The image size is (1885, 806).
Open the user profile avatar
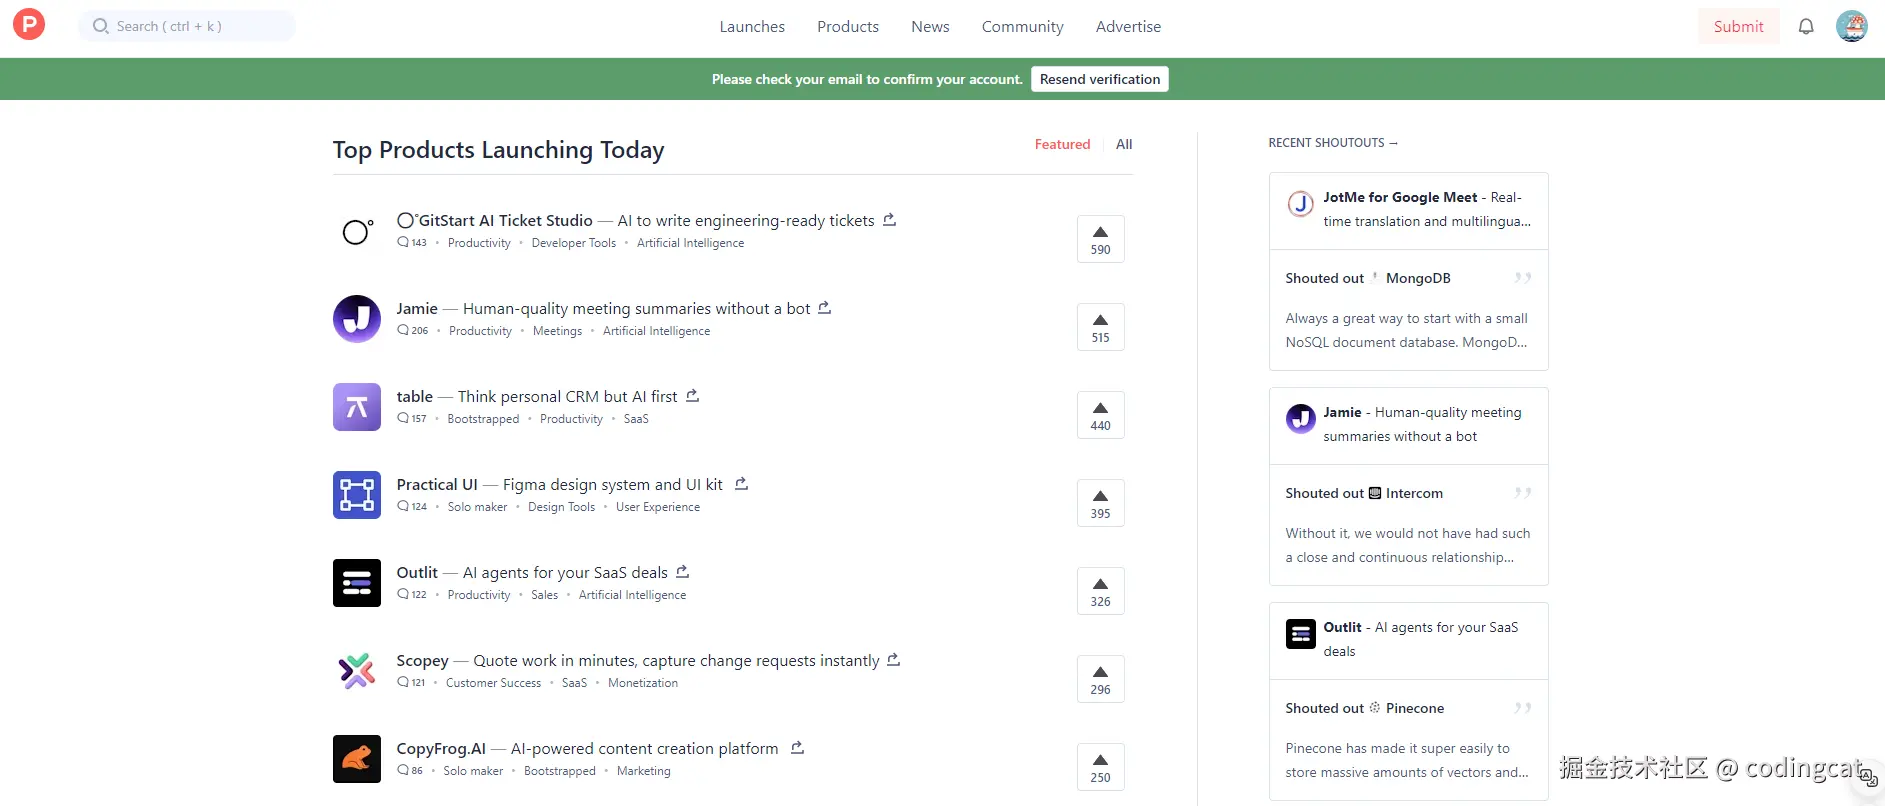tap(1852, 26)
